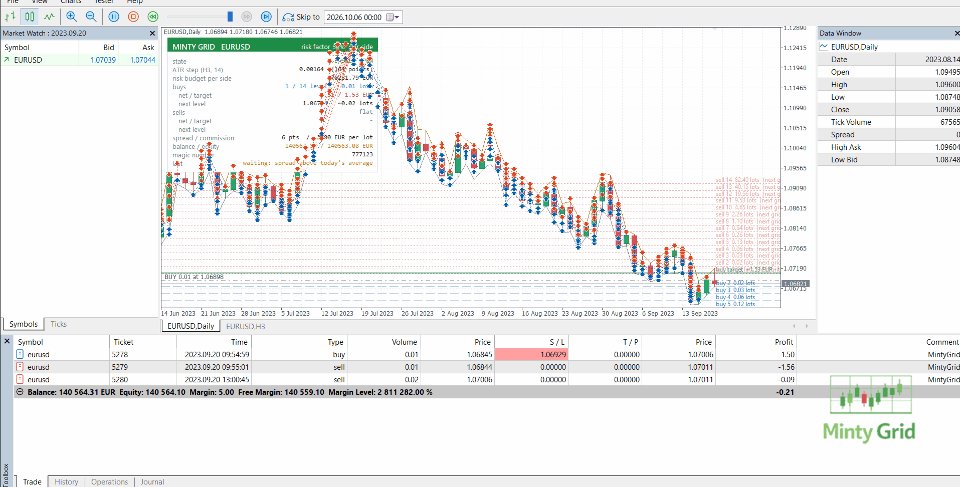This screenshot has width=960, height=487.
Task: Select the Tick Volume row in Data Window
Action: coord(888,122)
